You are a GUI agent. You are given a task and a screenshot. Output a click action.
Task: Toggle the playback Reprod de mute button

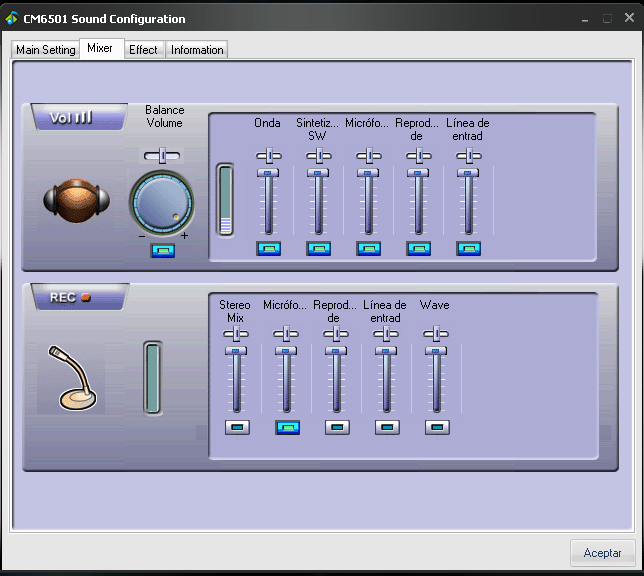point(419,248)
